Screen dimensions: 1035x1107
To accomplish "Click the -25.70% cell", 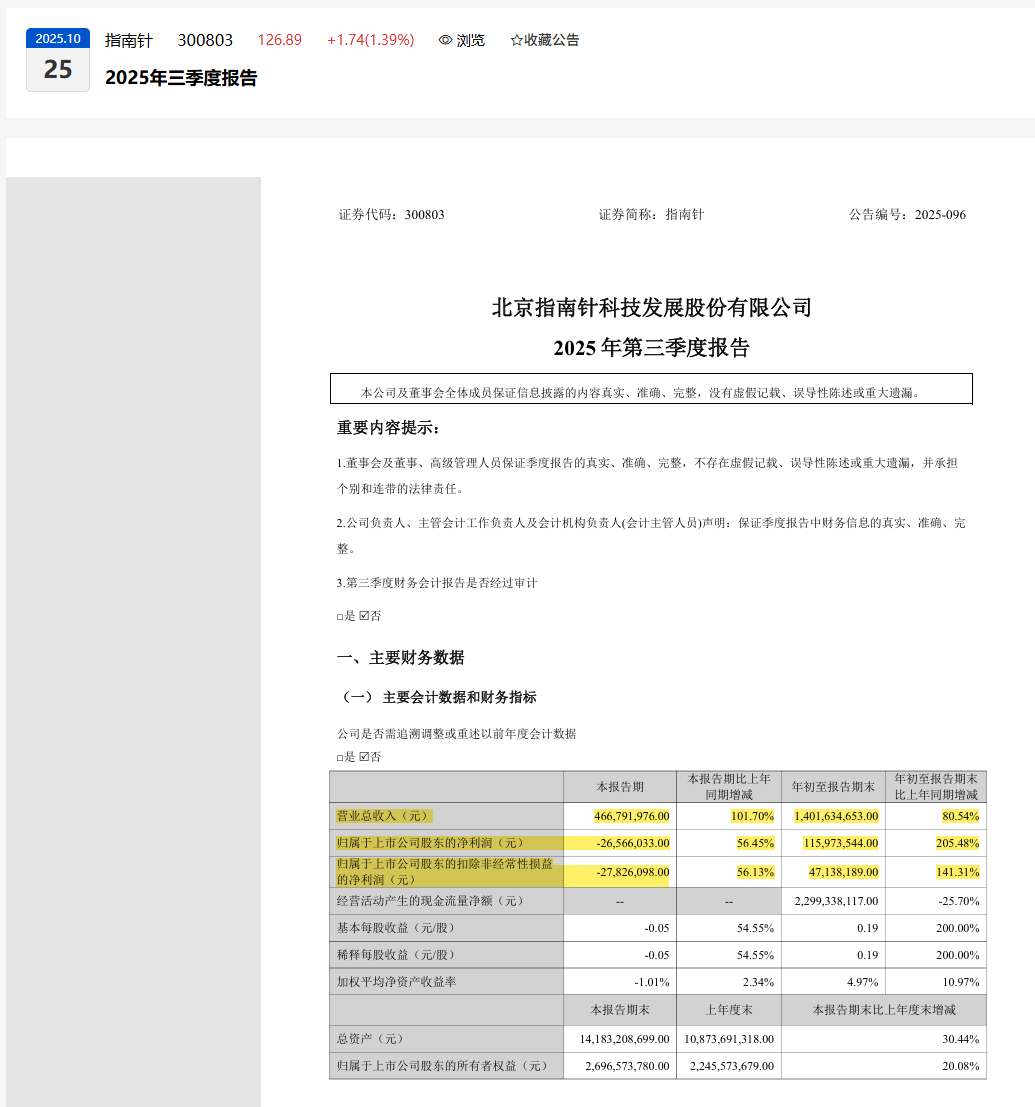I will click(958, 901).
